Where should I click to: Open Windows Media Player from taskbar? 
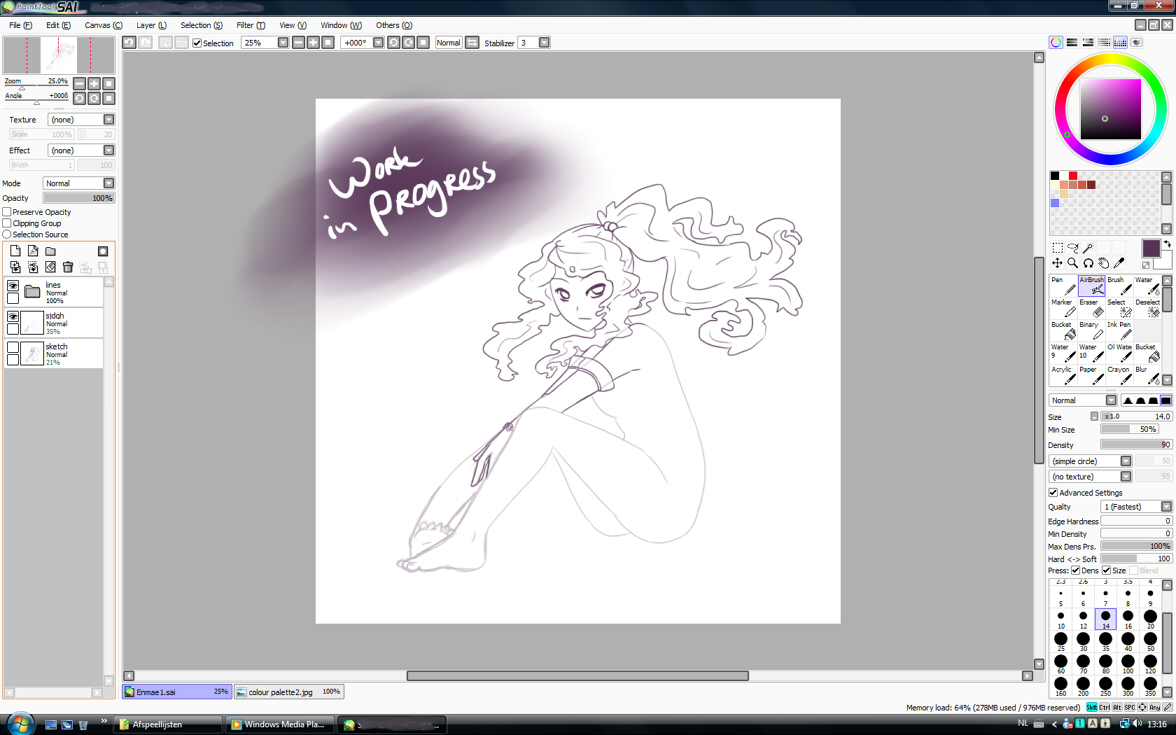(279, 724)
